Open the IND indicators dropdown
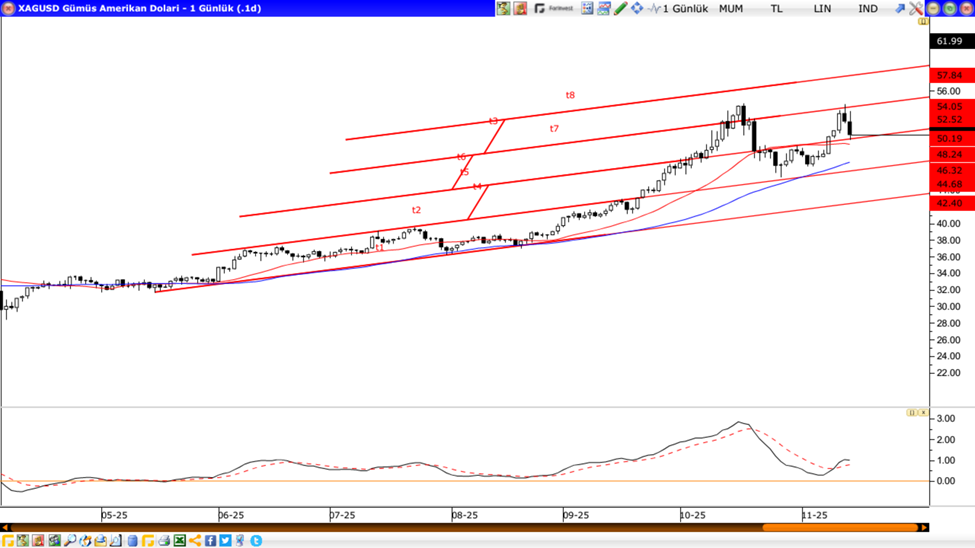This screenshot has width=975, height=548. point(868,8)
